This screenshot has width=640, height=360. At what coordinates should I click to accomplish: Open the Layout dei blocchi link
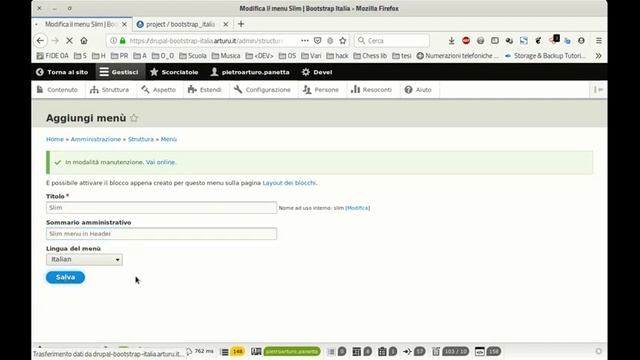pos(289,183)
